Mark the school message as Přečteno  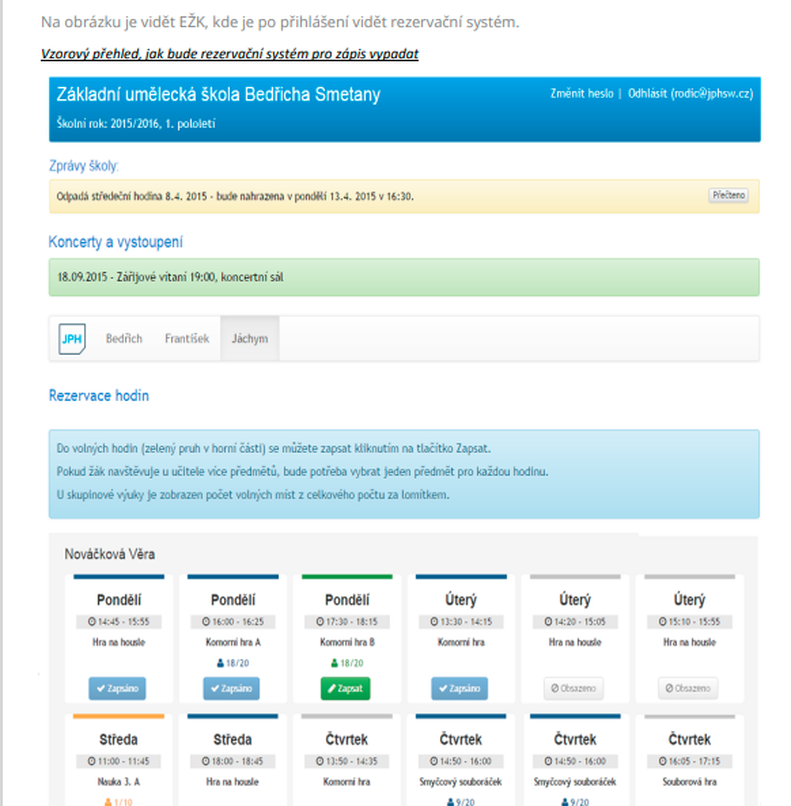click(728, 195)
